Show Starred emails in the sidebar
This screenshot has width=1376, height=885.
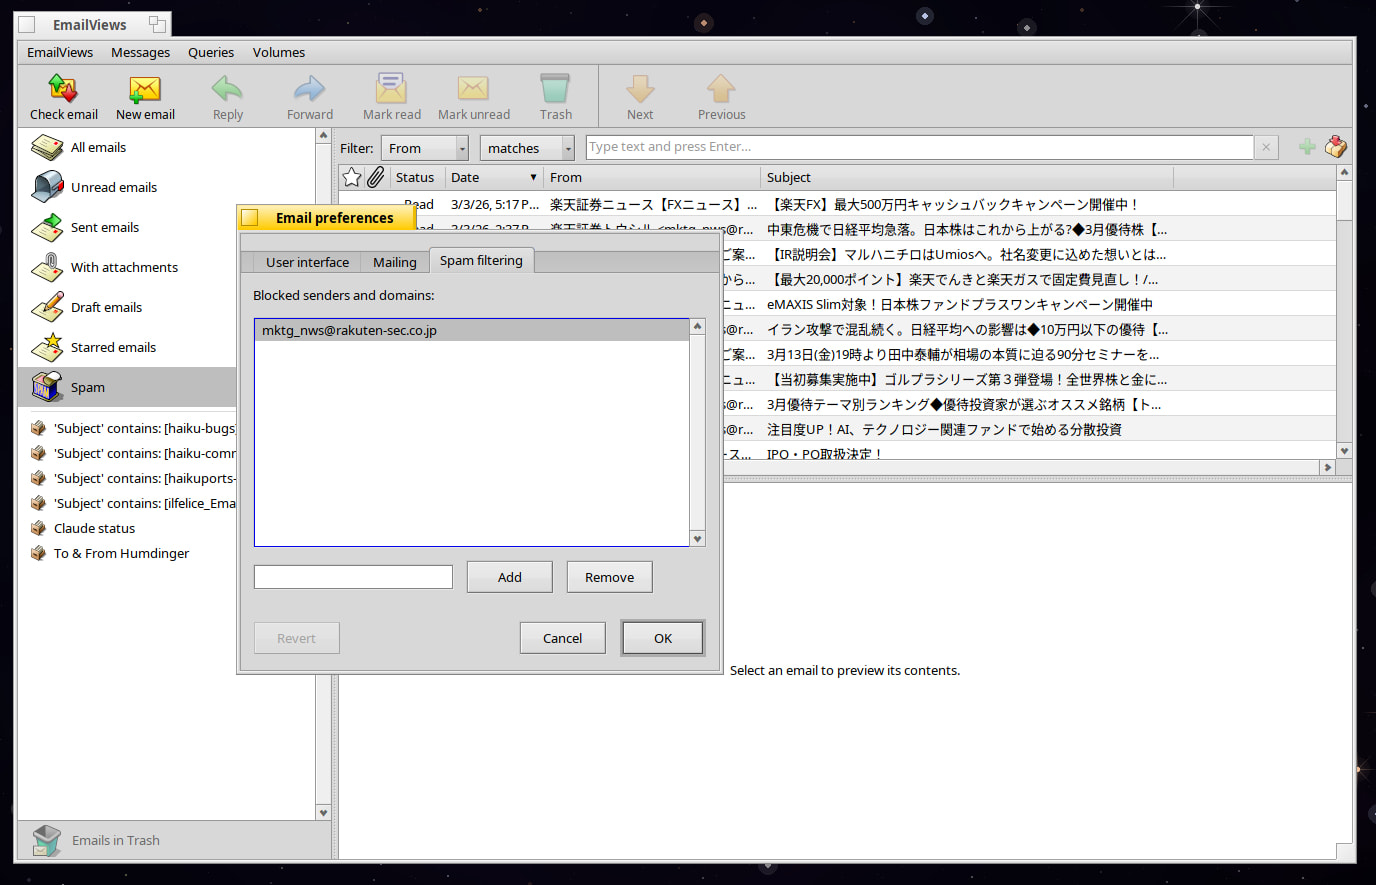(x=113, y=347)
